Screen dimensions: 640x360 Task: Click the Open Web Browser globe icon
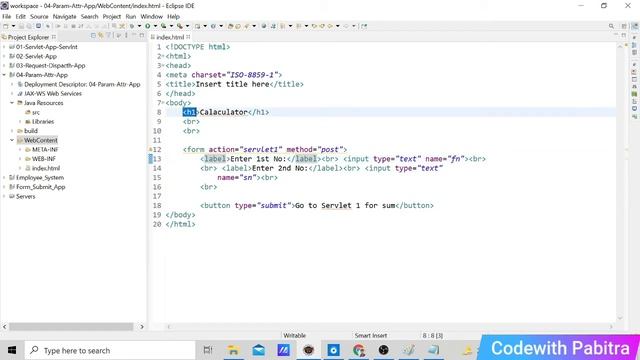click(x=264, y=26)
